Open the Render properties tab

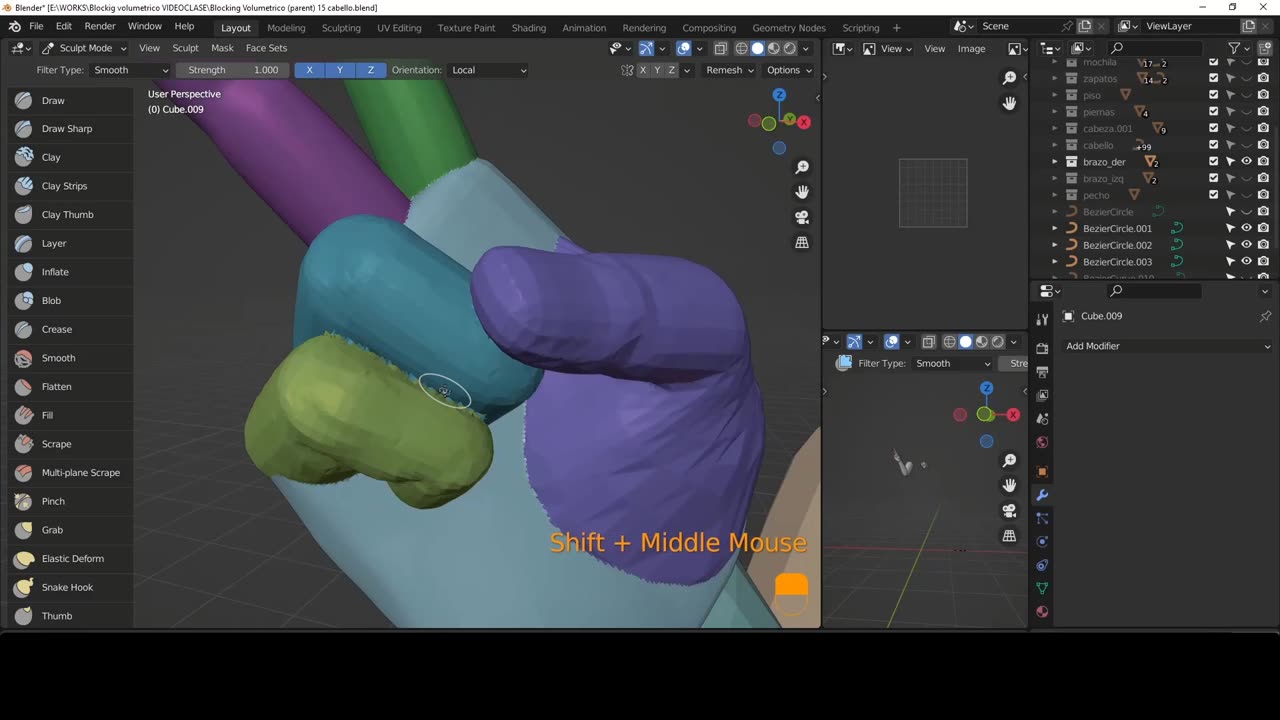(1042, 348)
